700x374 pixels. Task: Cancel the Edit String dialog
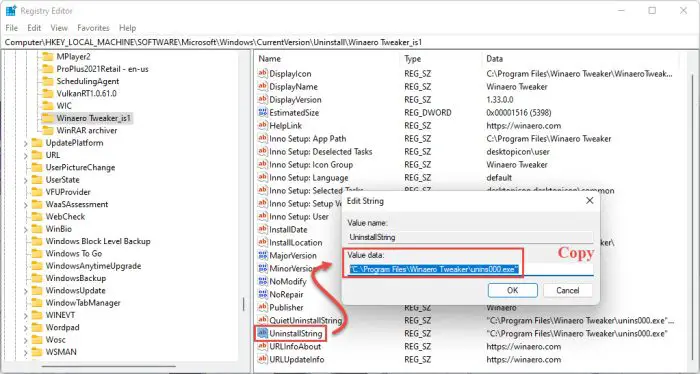tap(567, 291)
